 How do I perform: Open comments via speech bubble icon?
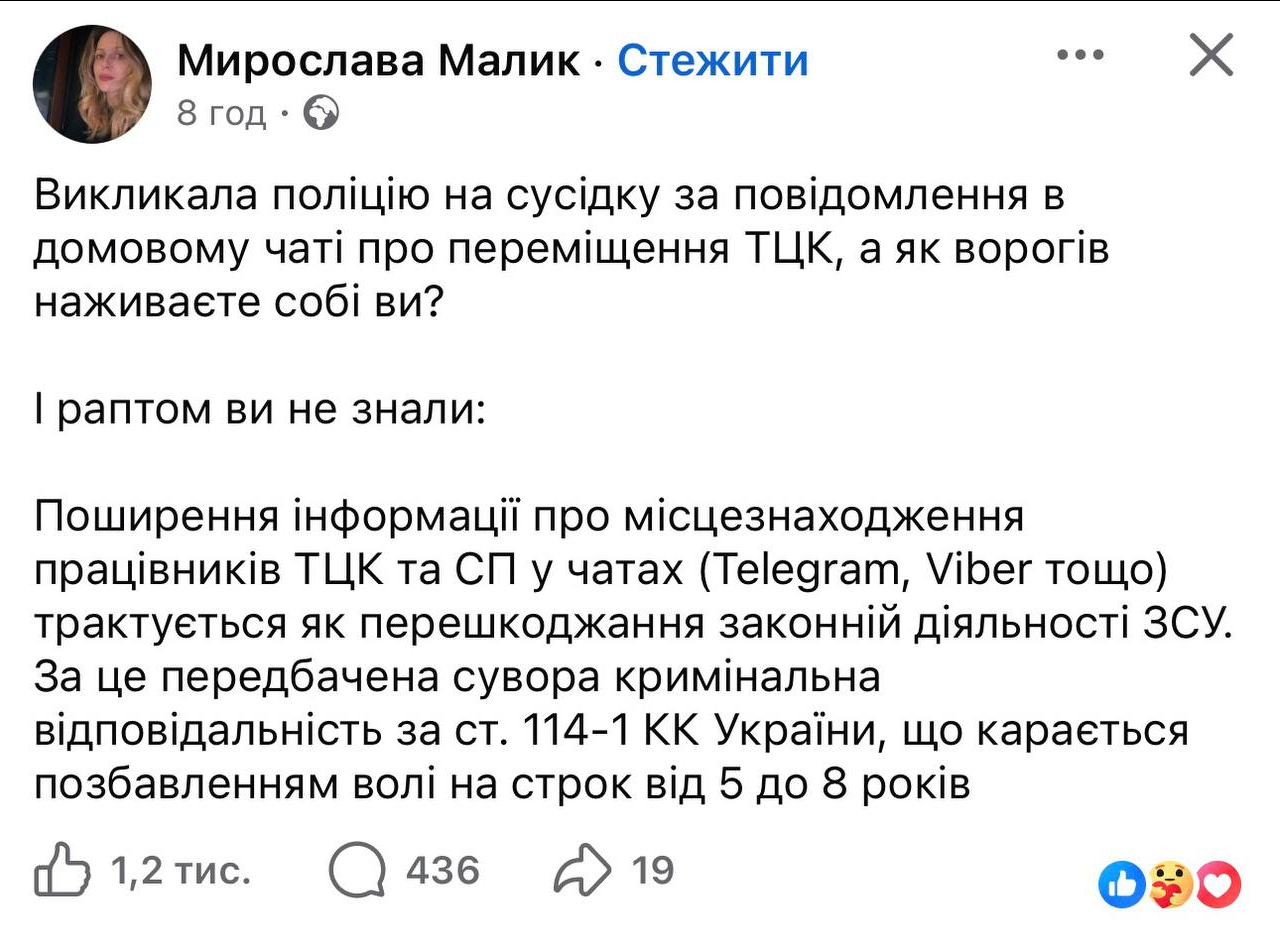[357, 871]
